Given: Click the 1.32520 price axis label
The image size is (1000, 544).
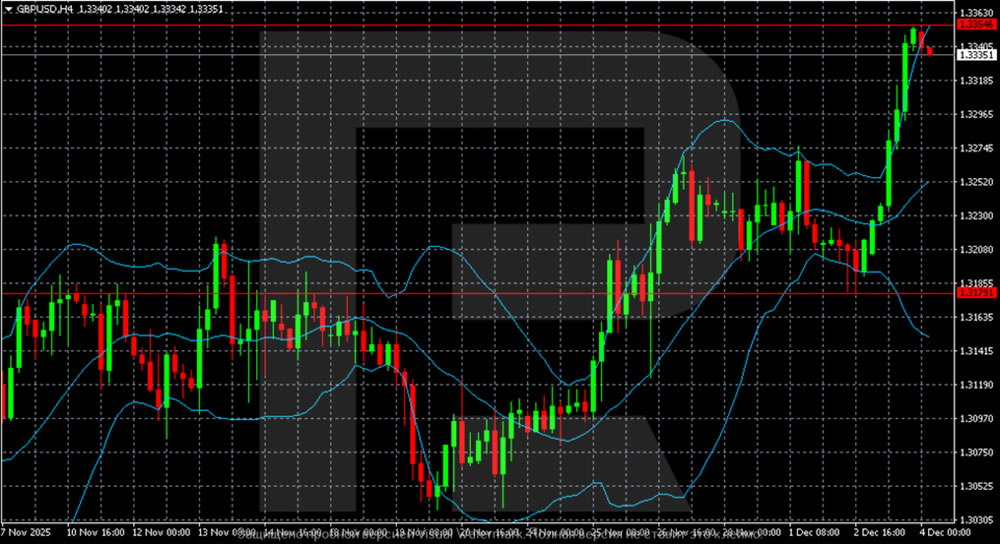Looking at the screenshot, I should click(x=976, y=182).
